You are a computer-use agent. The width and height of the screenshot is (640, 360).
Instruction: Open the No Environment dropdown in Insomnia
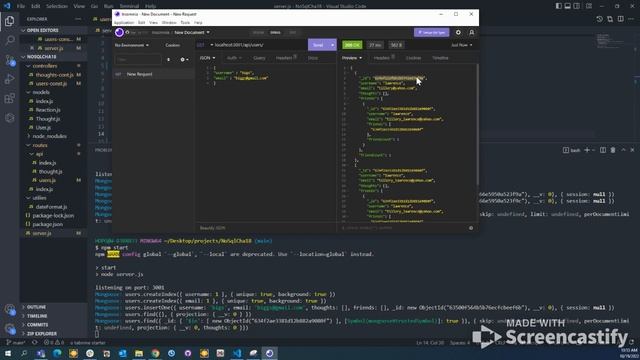point(131,45)
